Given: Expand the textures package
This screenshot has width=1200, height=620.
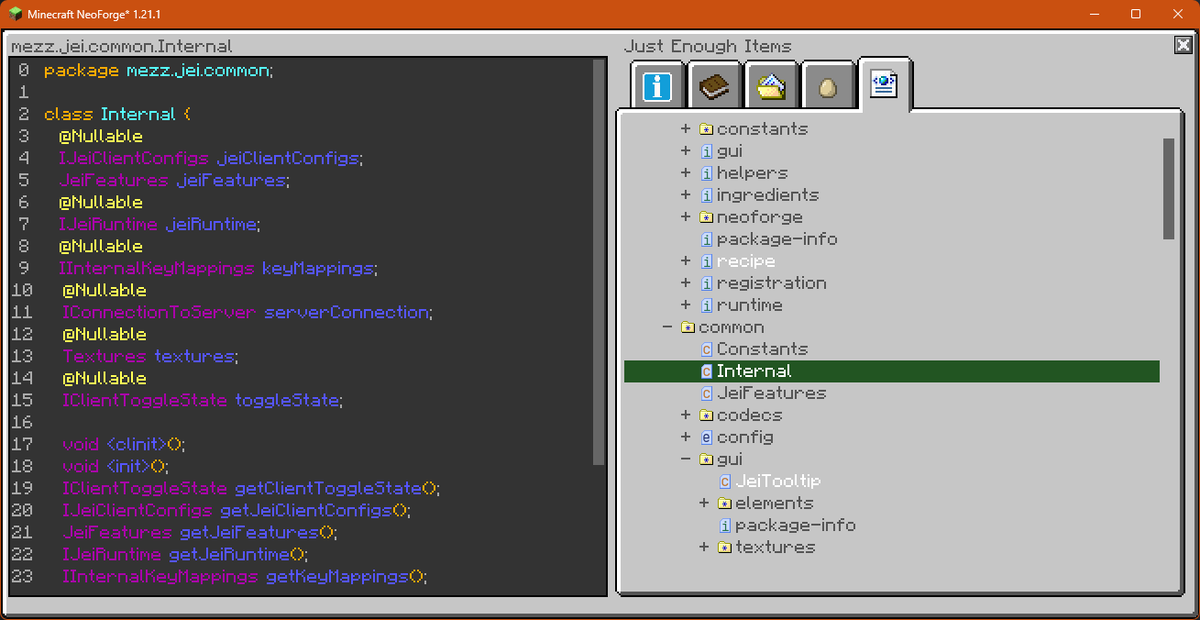Looking at the screenshot, I should pos(704,547).
